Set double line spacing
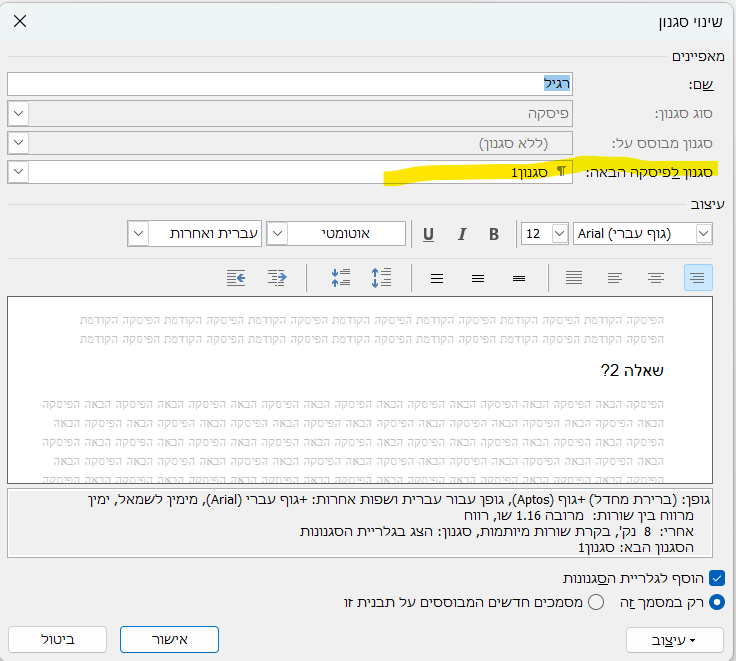This screenshot has height=661, width=736. point(437,278)
